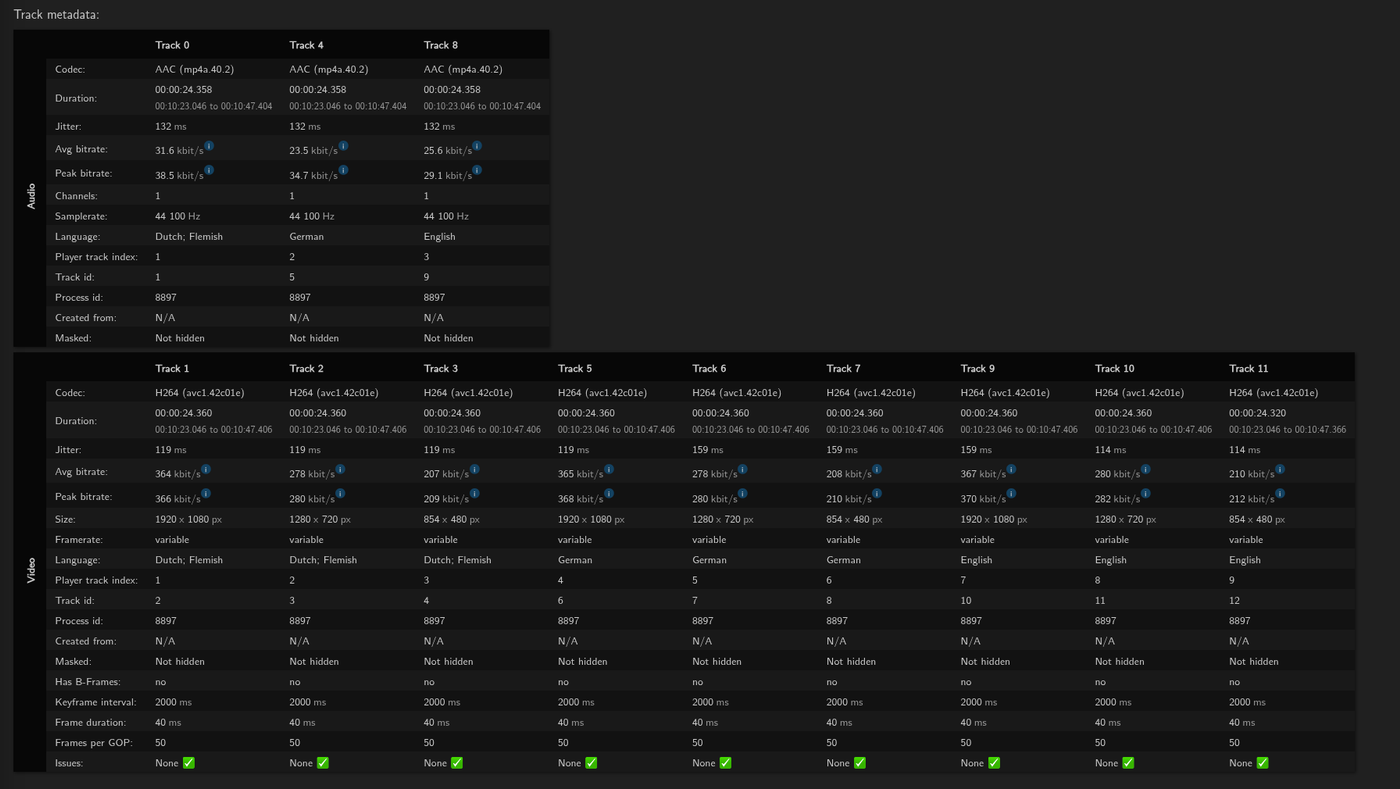Click info icon beside Track 8 avg bitrate 25.6 kbit/s
Image resolution: width=1400 pixels, height=789 pixels.
point(477,146)
